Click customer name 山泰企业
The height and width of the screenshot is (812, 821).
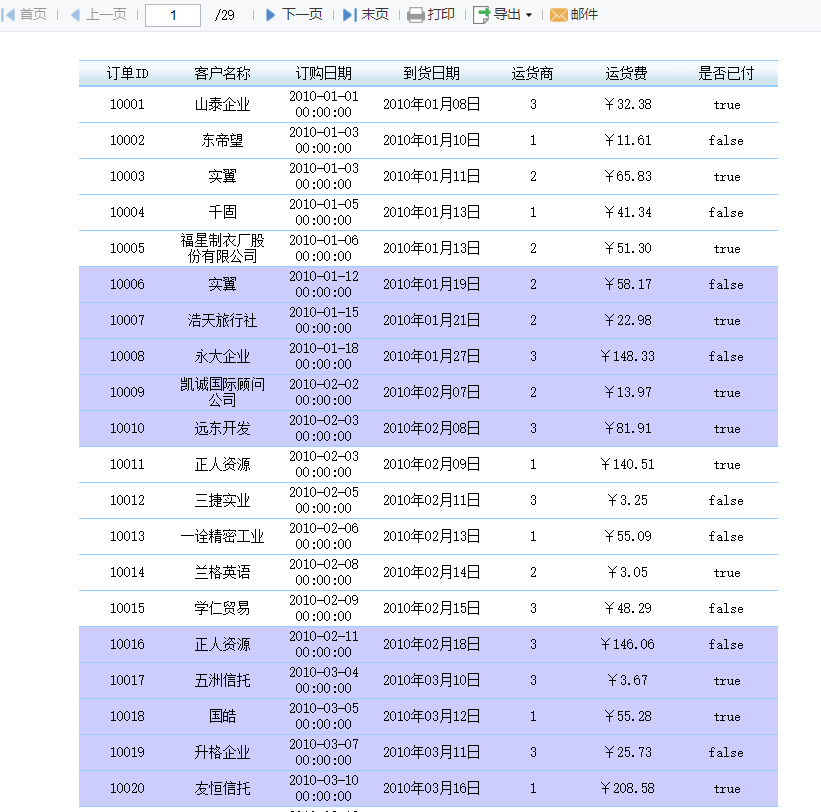pyautogui.click(x=222, y=104)
